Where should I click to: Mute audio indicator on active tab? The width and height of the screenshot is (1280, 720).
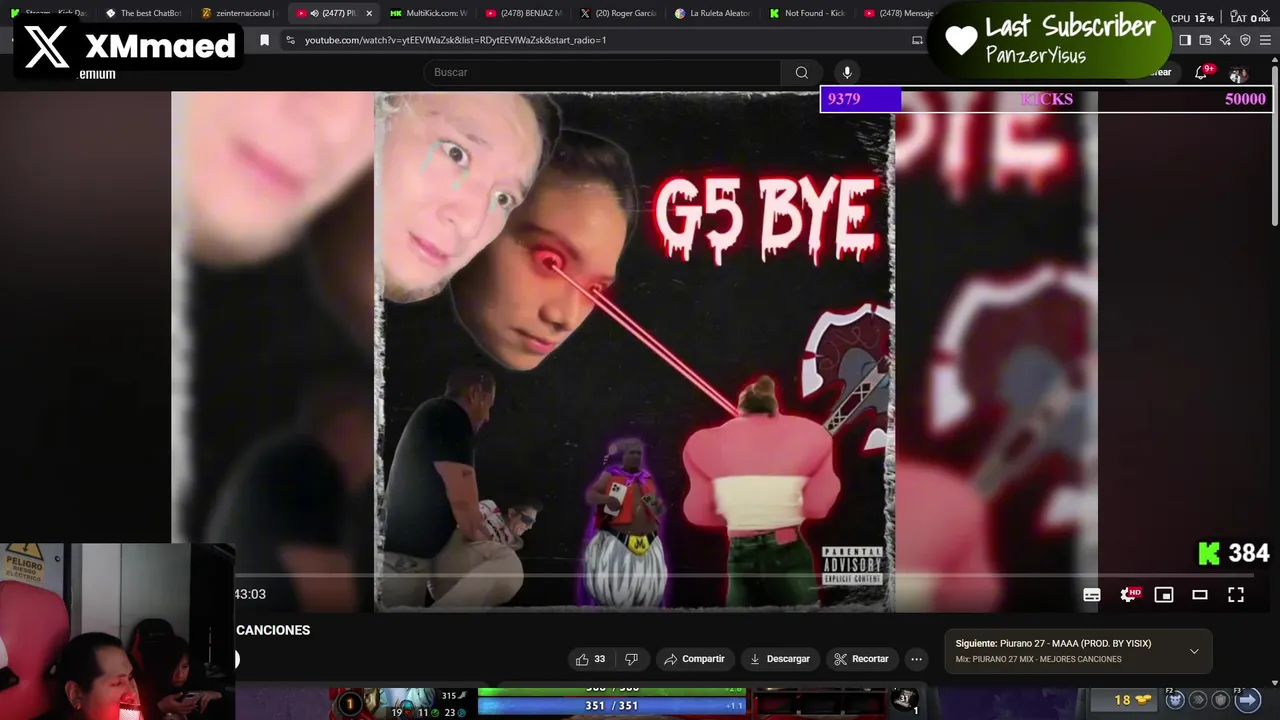pyautogui.click(x=314, y=13)
